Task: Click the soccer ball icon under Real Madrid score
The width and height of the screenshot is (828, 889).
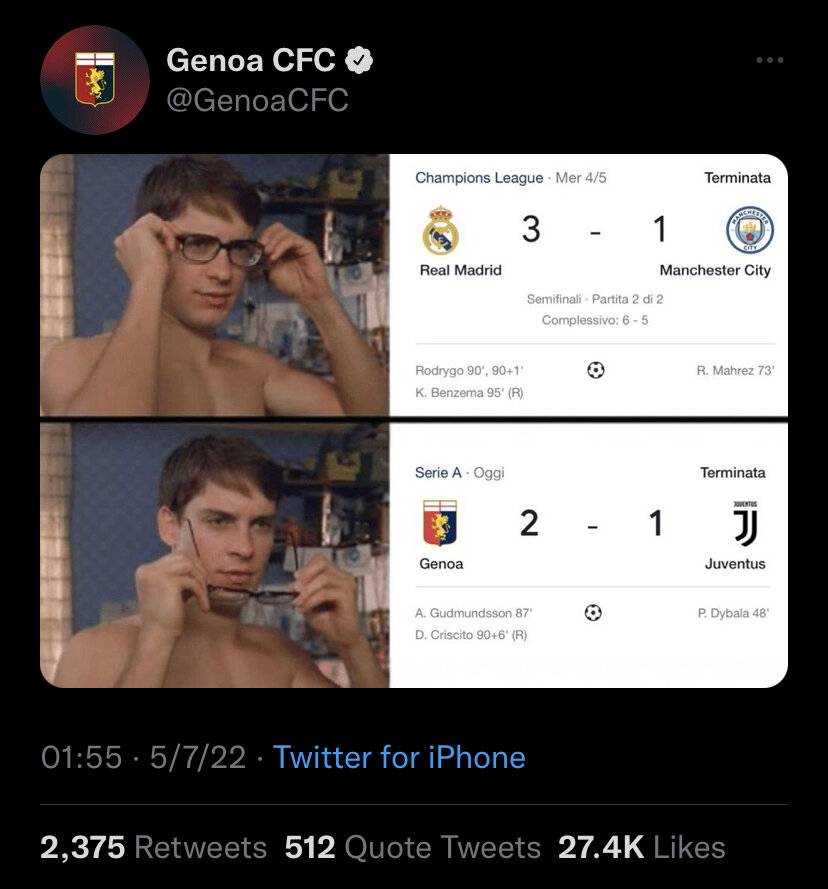Action: point(596,371)
